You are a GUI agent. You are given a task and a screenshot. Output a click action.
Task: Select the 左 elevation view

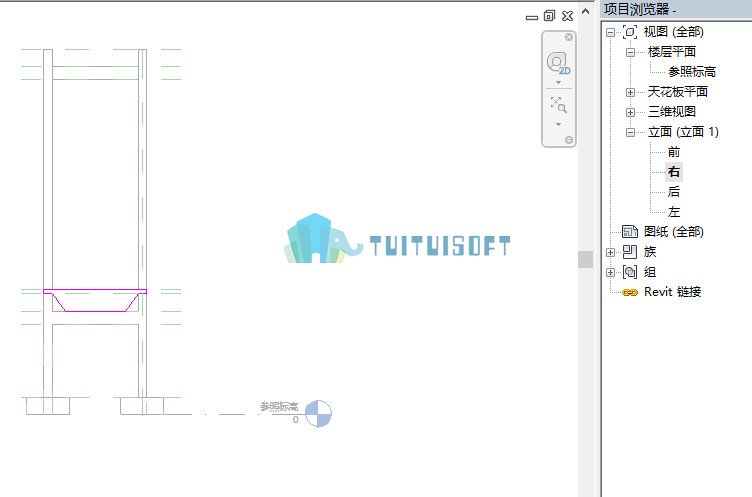pos(674,212)
